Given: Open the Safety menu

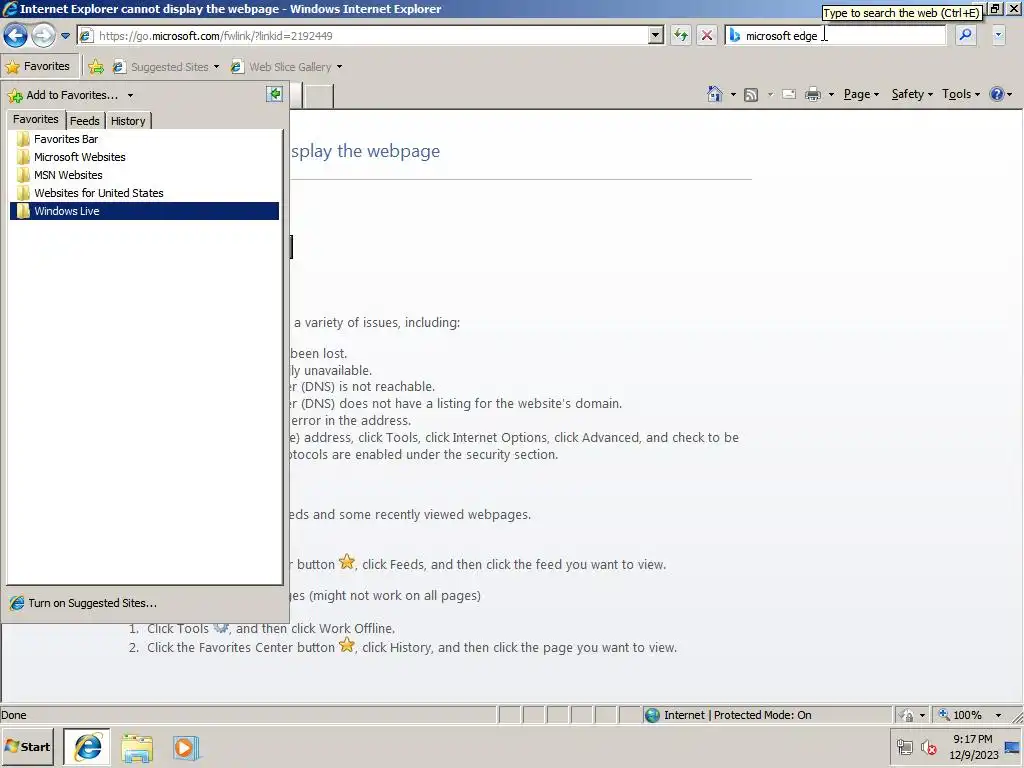Looking at the screenshot, I should coord(912,94).
